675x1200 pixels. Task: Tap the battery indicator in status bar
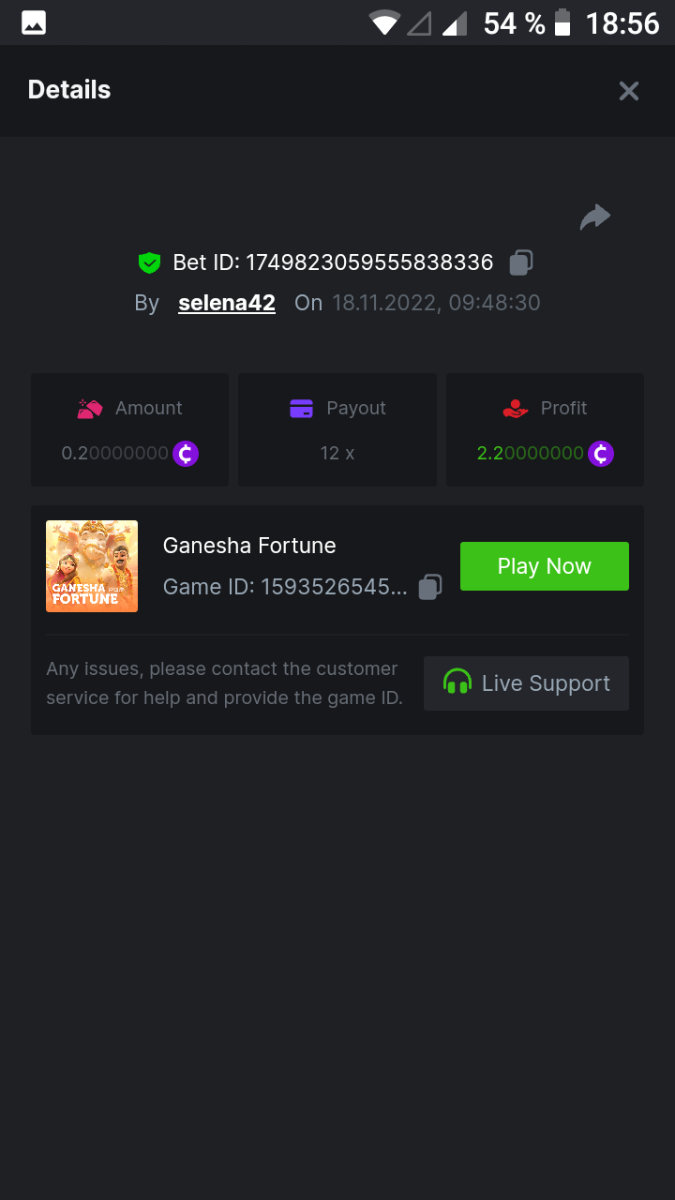[563, 23]
